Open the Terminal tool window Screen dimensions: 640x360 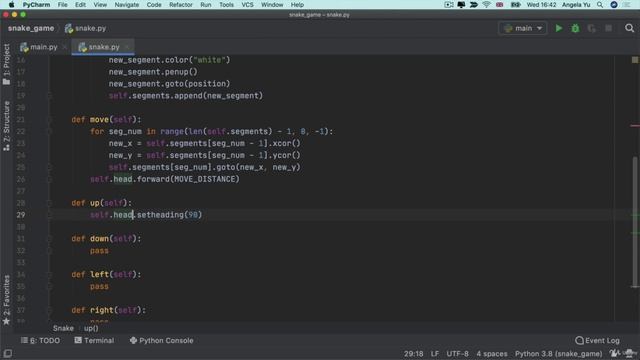pos(94,340)
